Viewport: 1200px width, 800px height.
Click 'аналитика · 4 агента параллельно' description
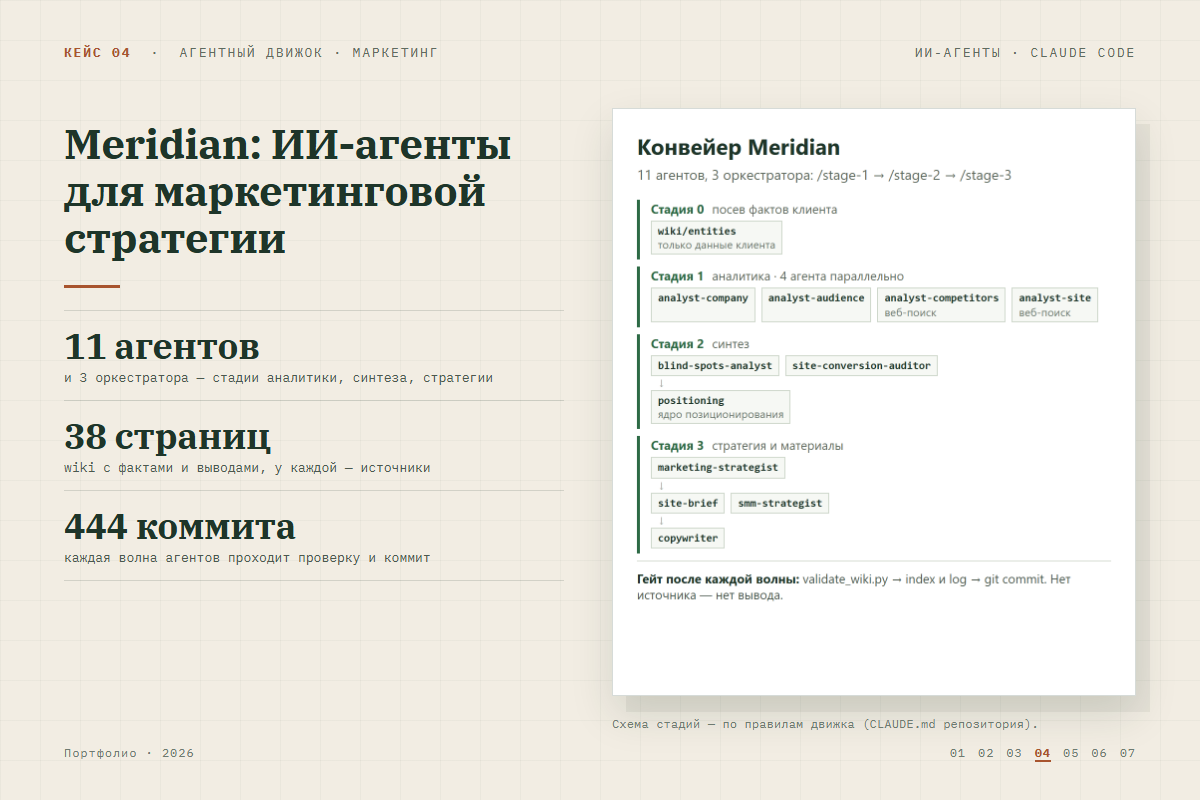click(x=807, y=276)
